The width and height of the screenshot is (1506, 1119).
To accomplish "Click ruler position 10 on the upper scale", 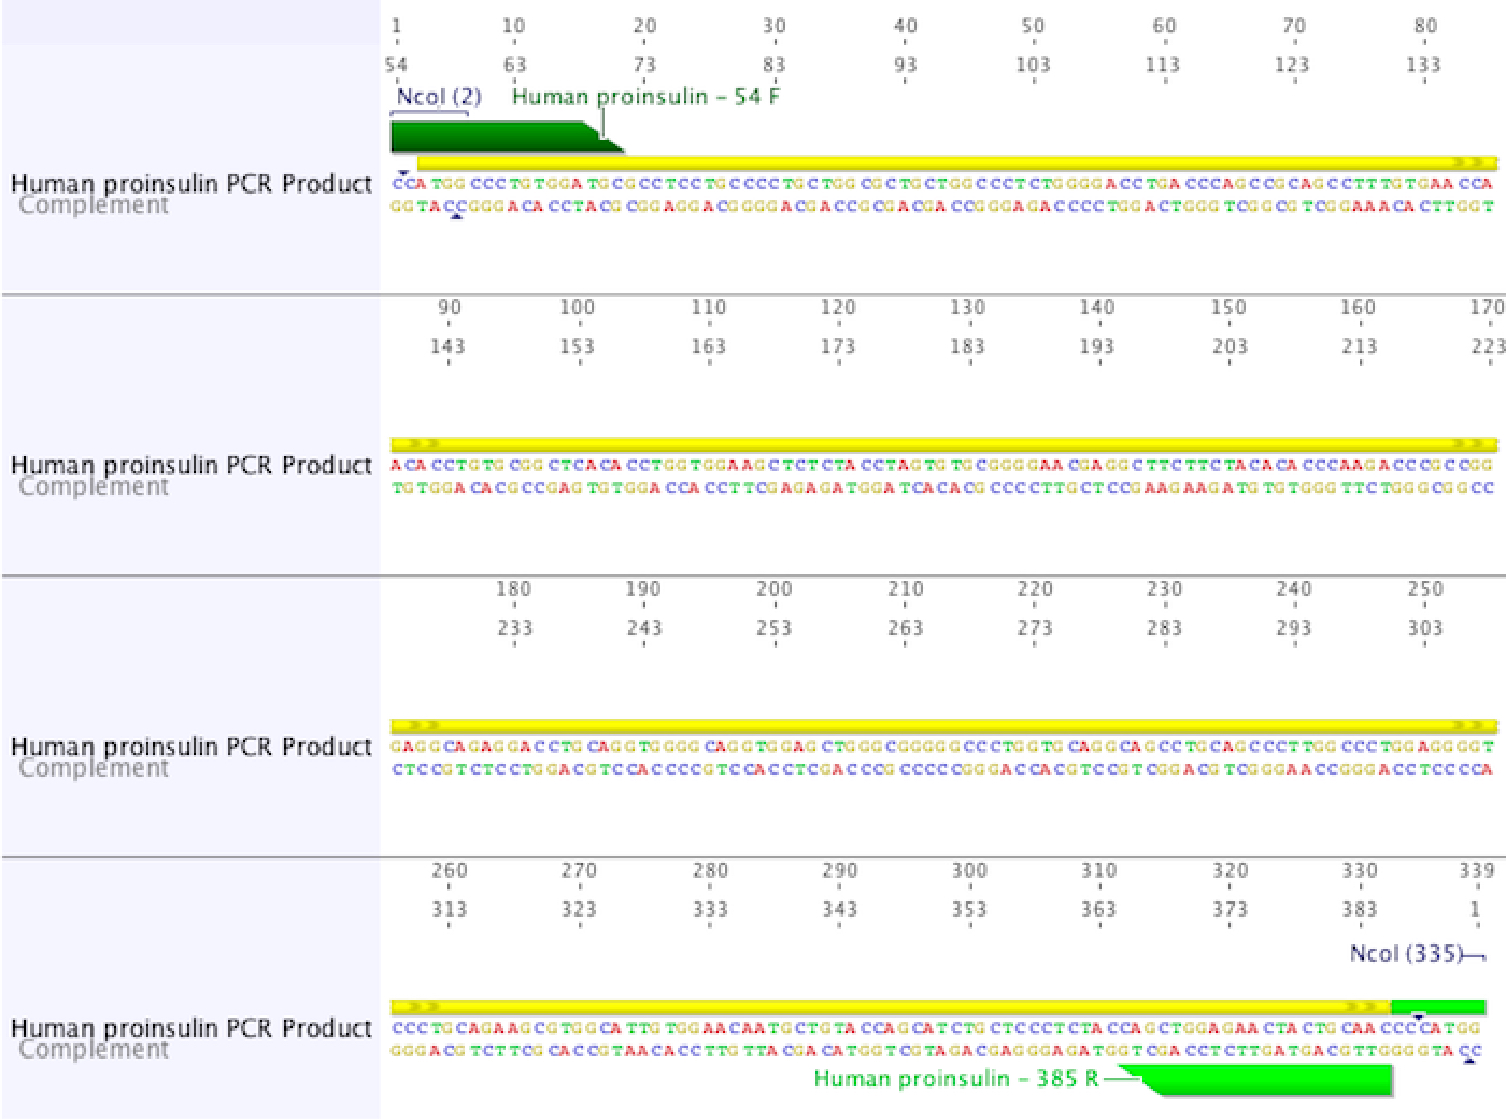I will point(513,26).
